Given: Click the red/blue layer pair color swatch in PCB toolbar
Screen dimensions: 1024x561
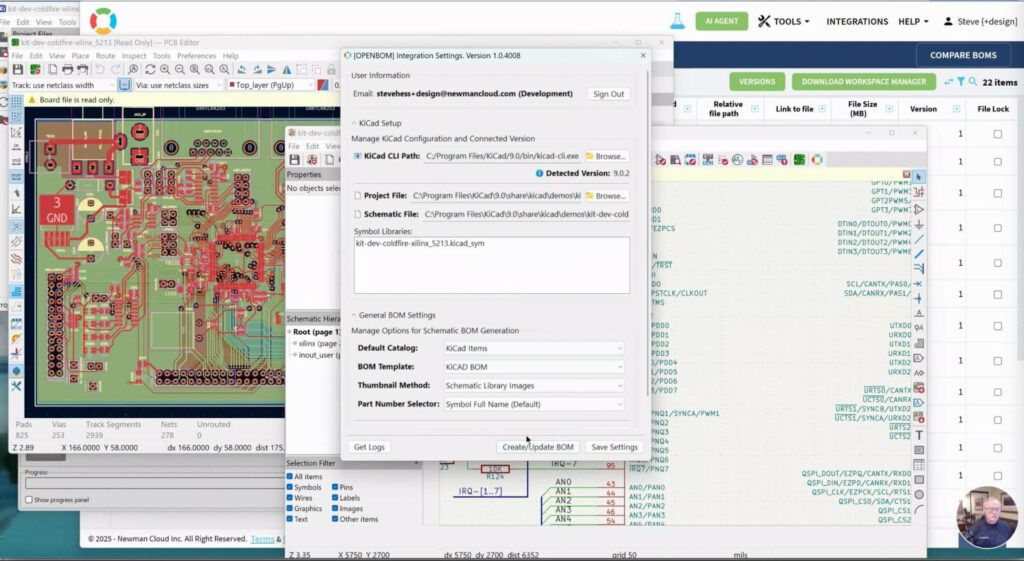Looking at the screenshot, I should tap(323, 85).
